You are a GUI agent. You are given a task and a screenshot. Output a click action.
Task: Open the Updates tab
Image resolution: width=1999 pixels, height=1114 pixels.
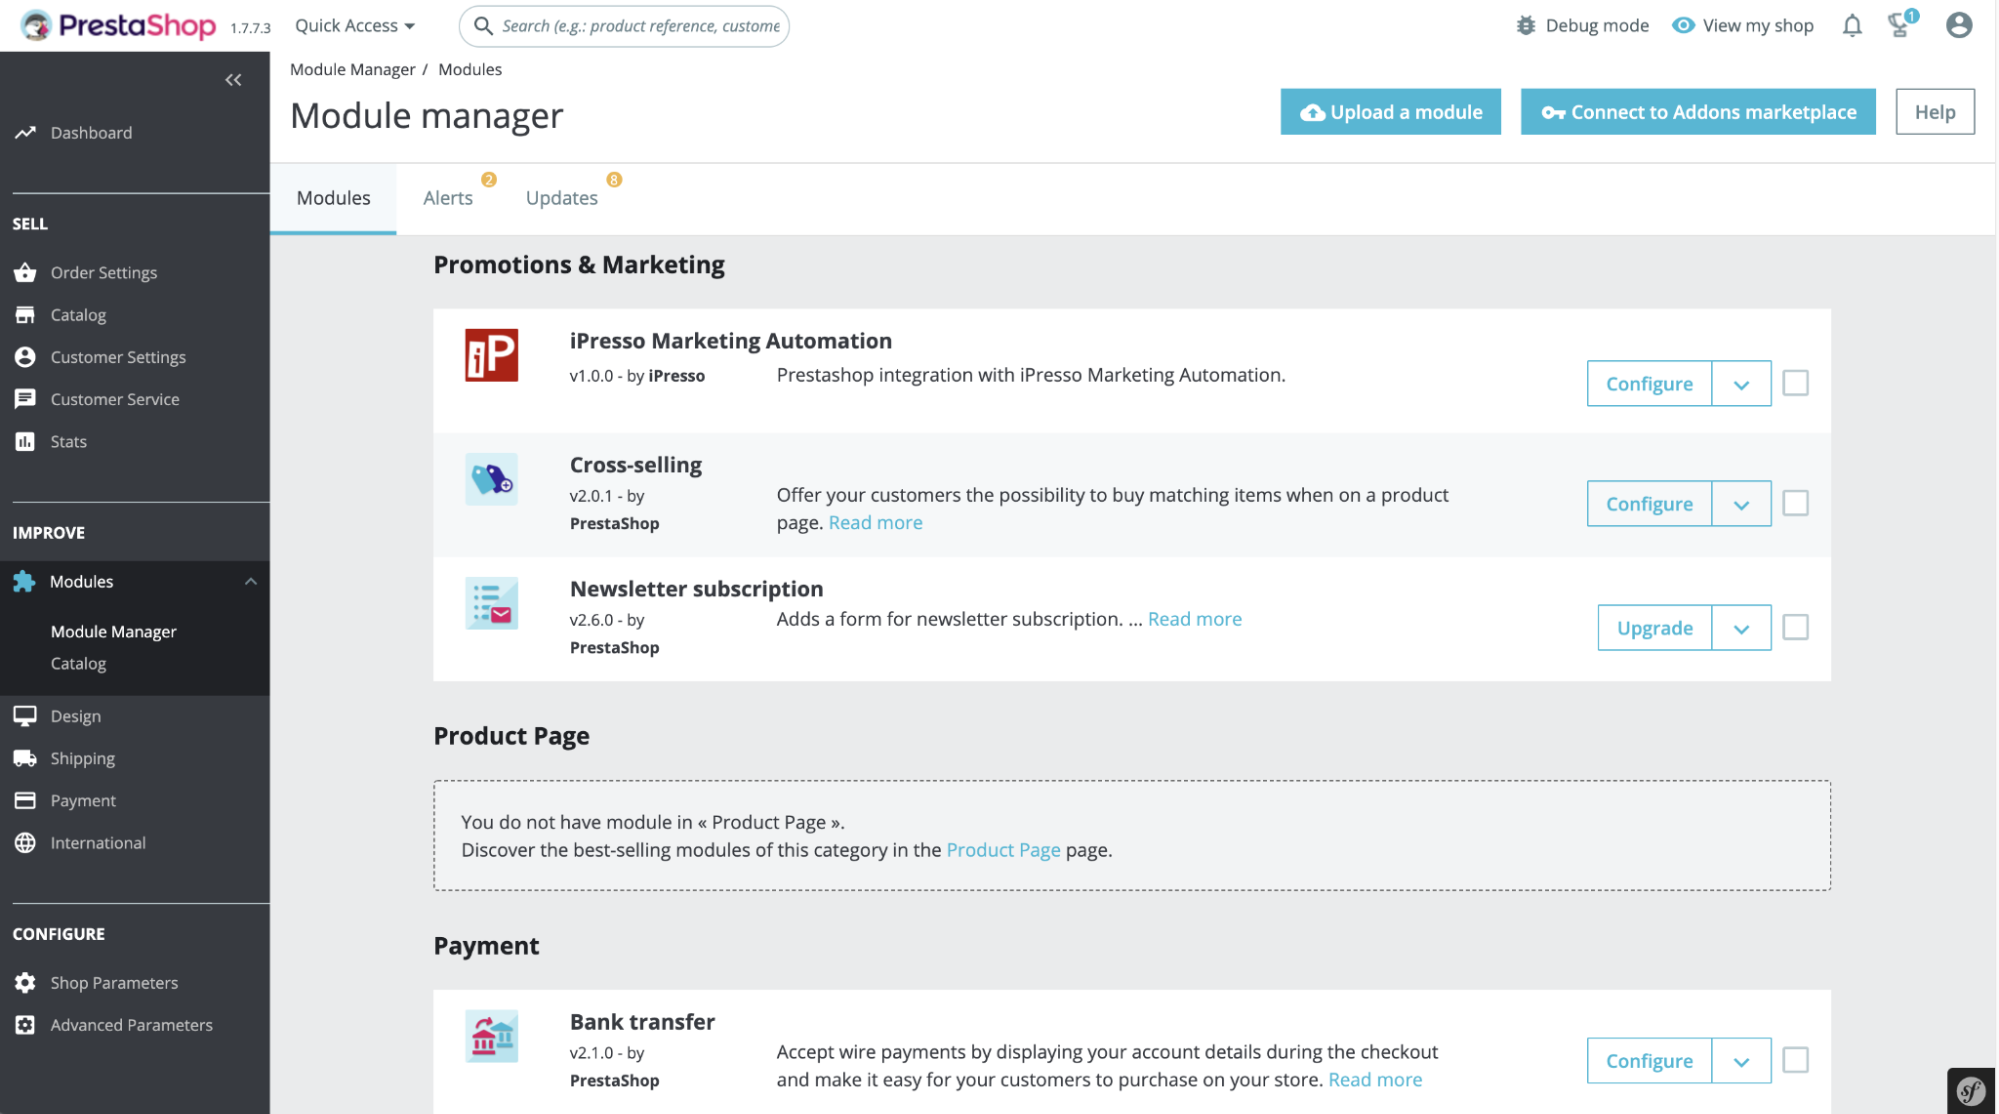point(561,197)
